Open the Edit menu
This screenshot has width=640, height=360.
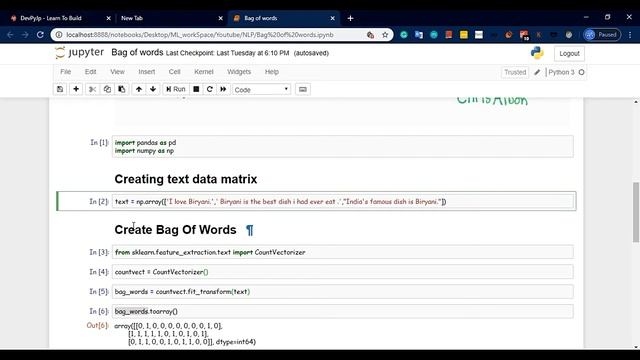91,72
